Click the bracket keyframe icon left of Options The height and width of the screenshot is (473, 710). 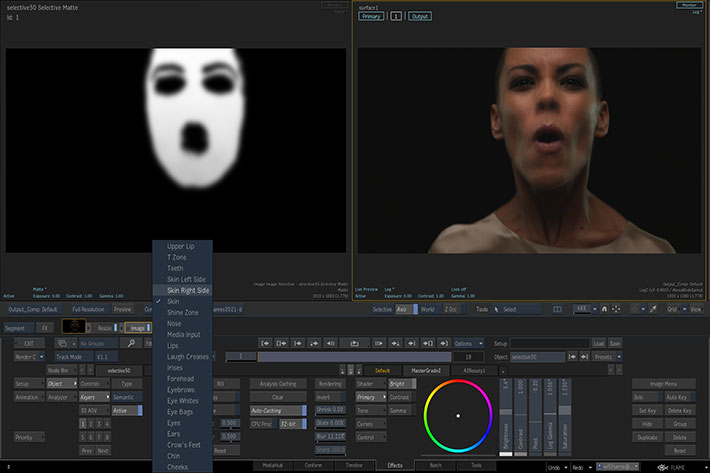(428, 344)
